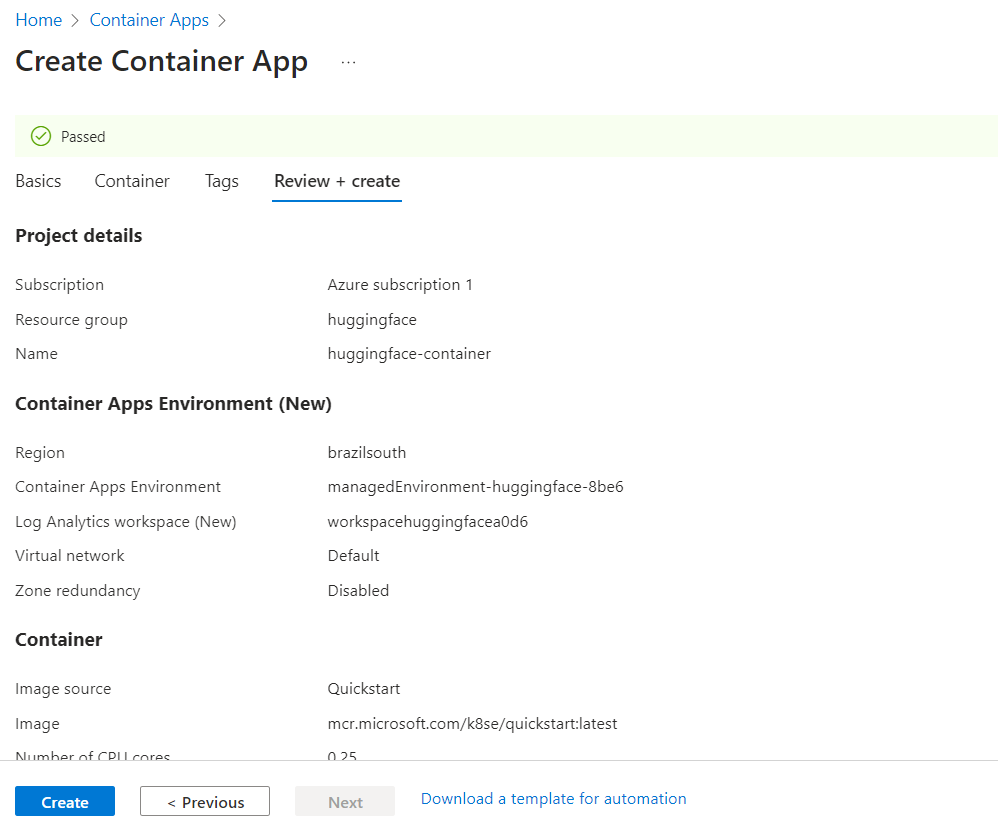This screenshot has width=998, height=839.
Task: Click the Next button
Action: (344, 801)
